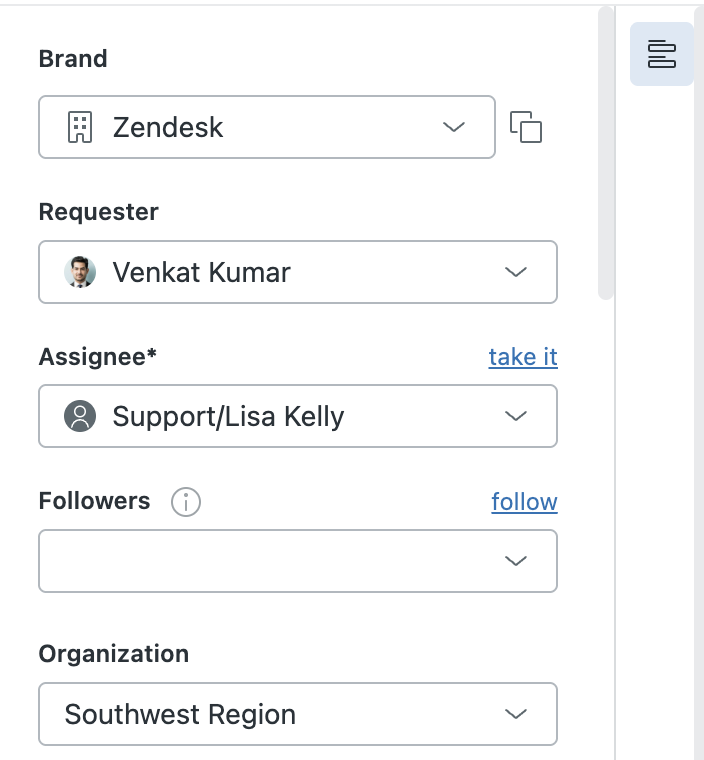The image size is (704, 760).
Task: Click the copy icon beside Brand field
Action: [526, 127]
